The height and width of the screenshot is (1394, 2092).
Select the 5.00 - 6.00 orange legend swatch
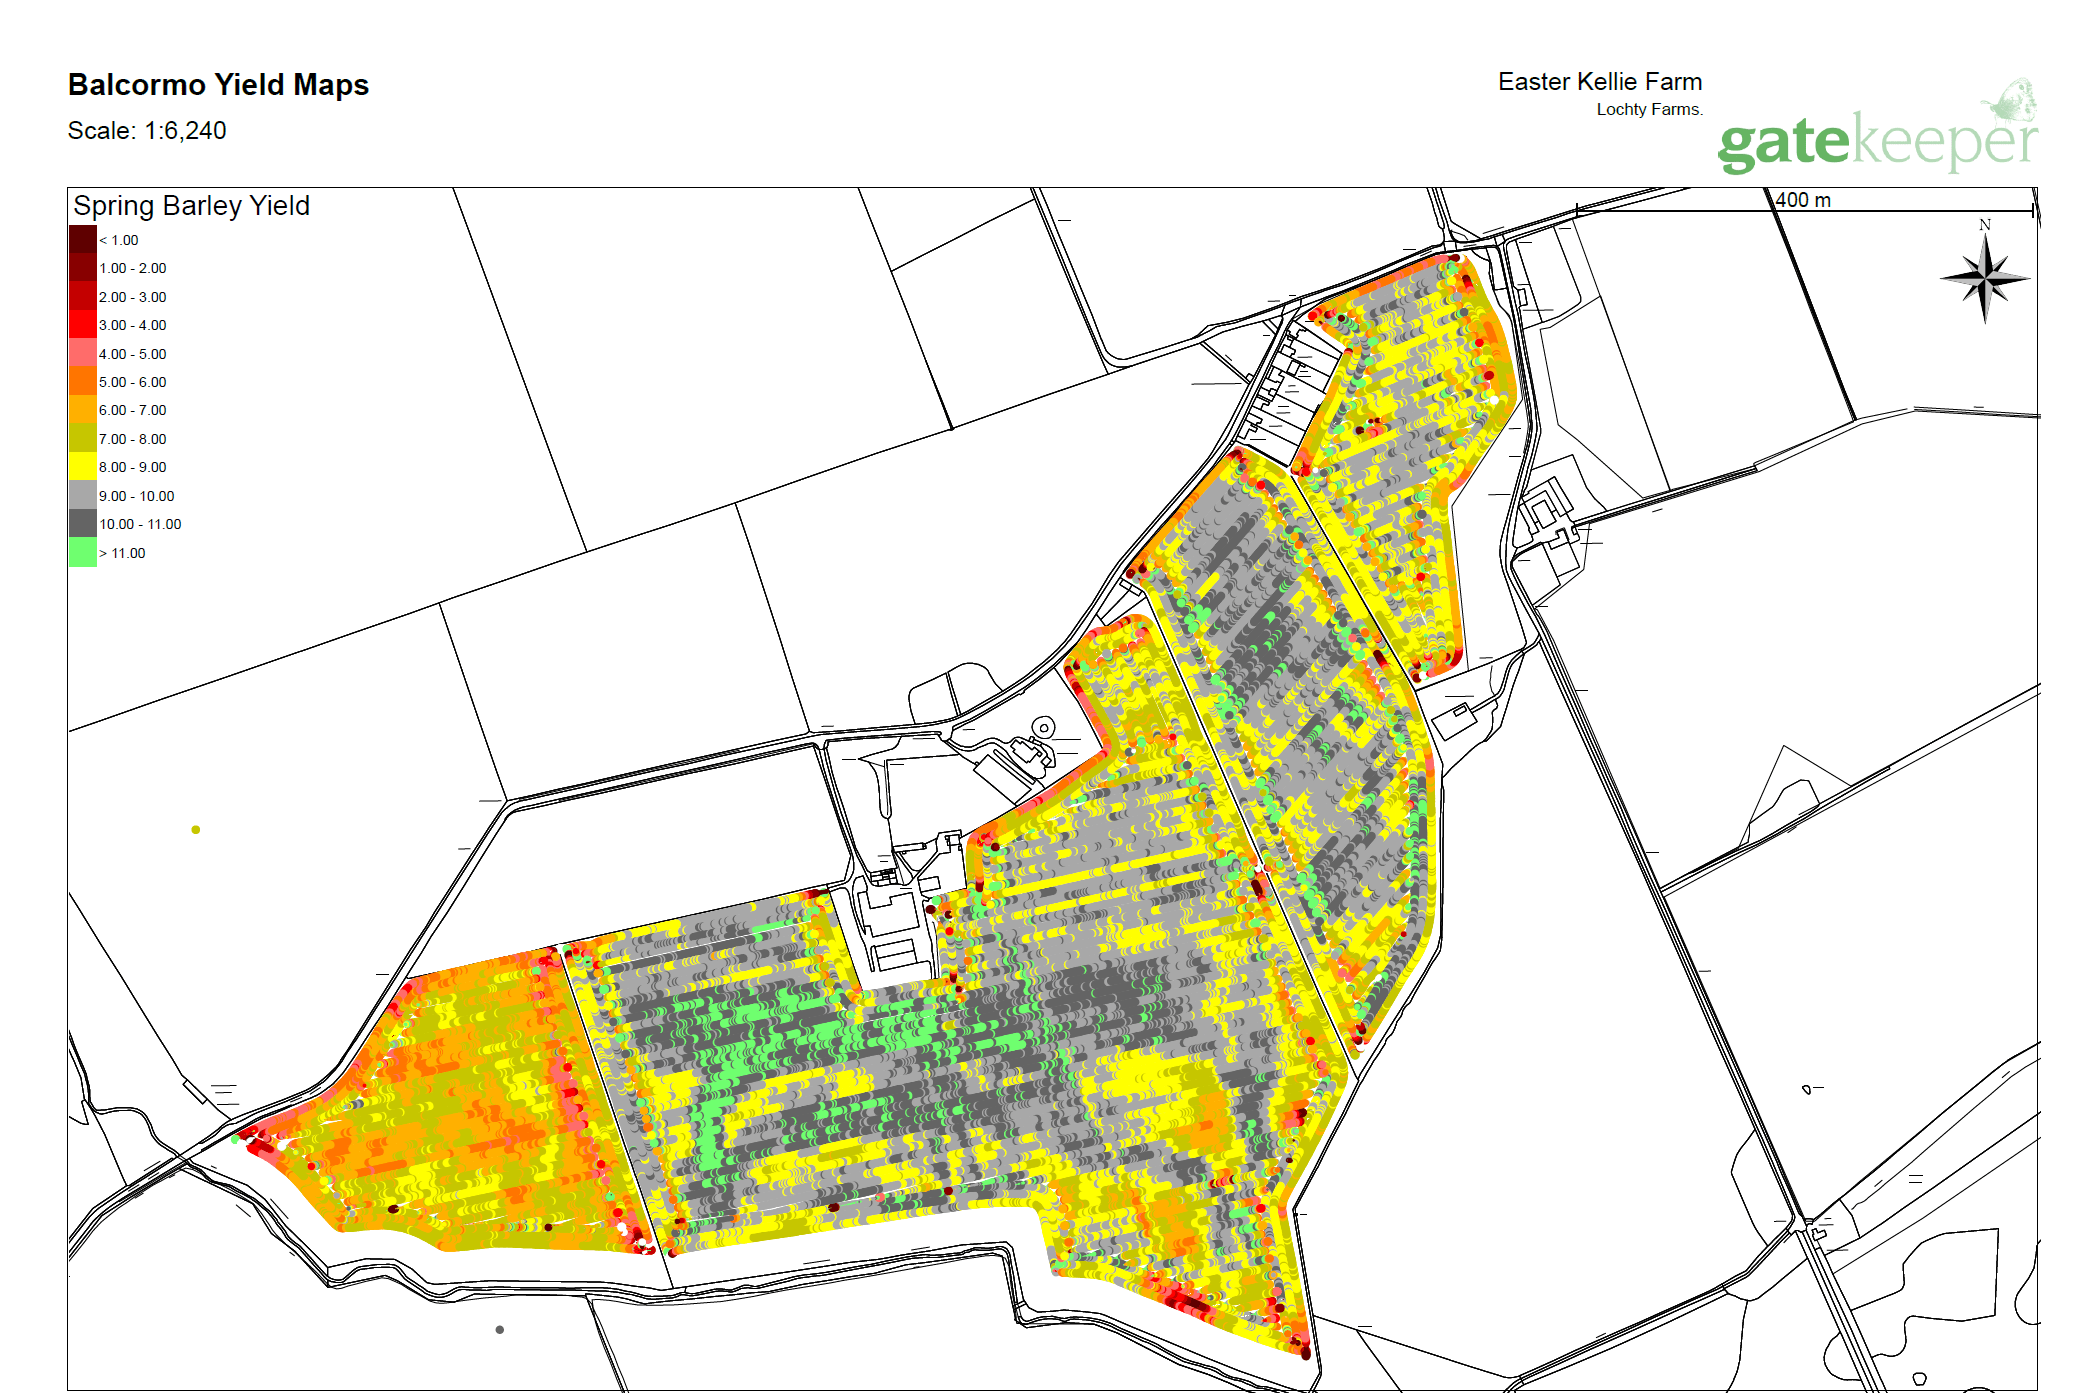tap(83, 381)
